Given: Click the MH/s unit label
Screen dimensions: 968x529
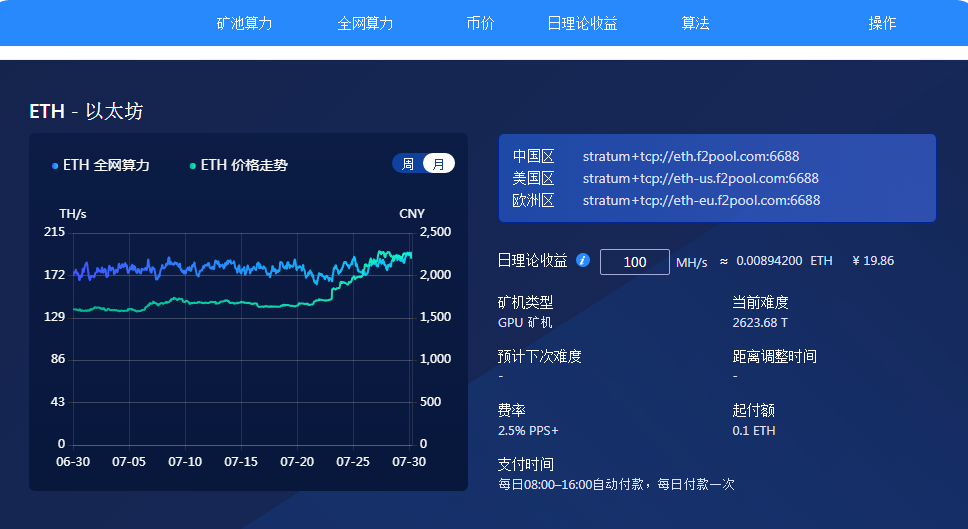Looking at the screenshot, I should (x=691, y=262).
